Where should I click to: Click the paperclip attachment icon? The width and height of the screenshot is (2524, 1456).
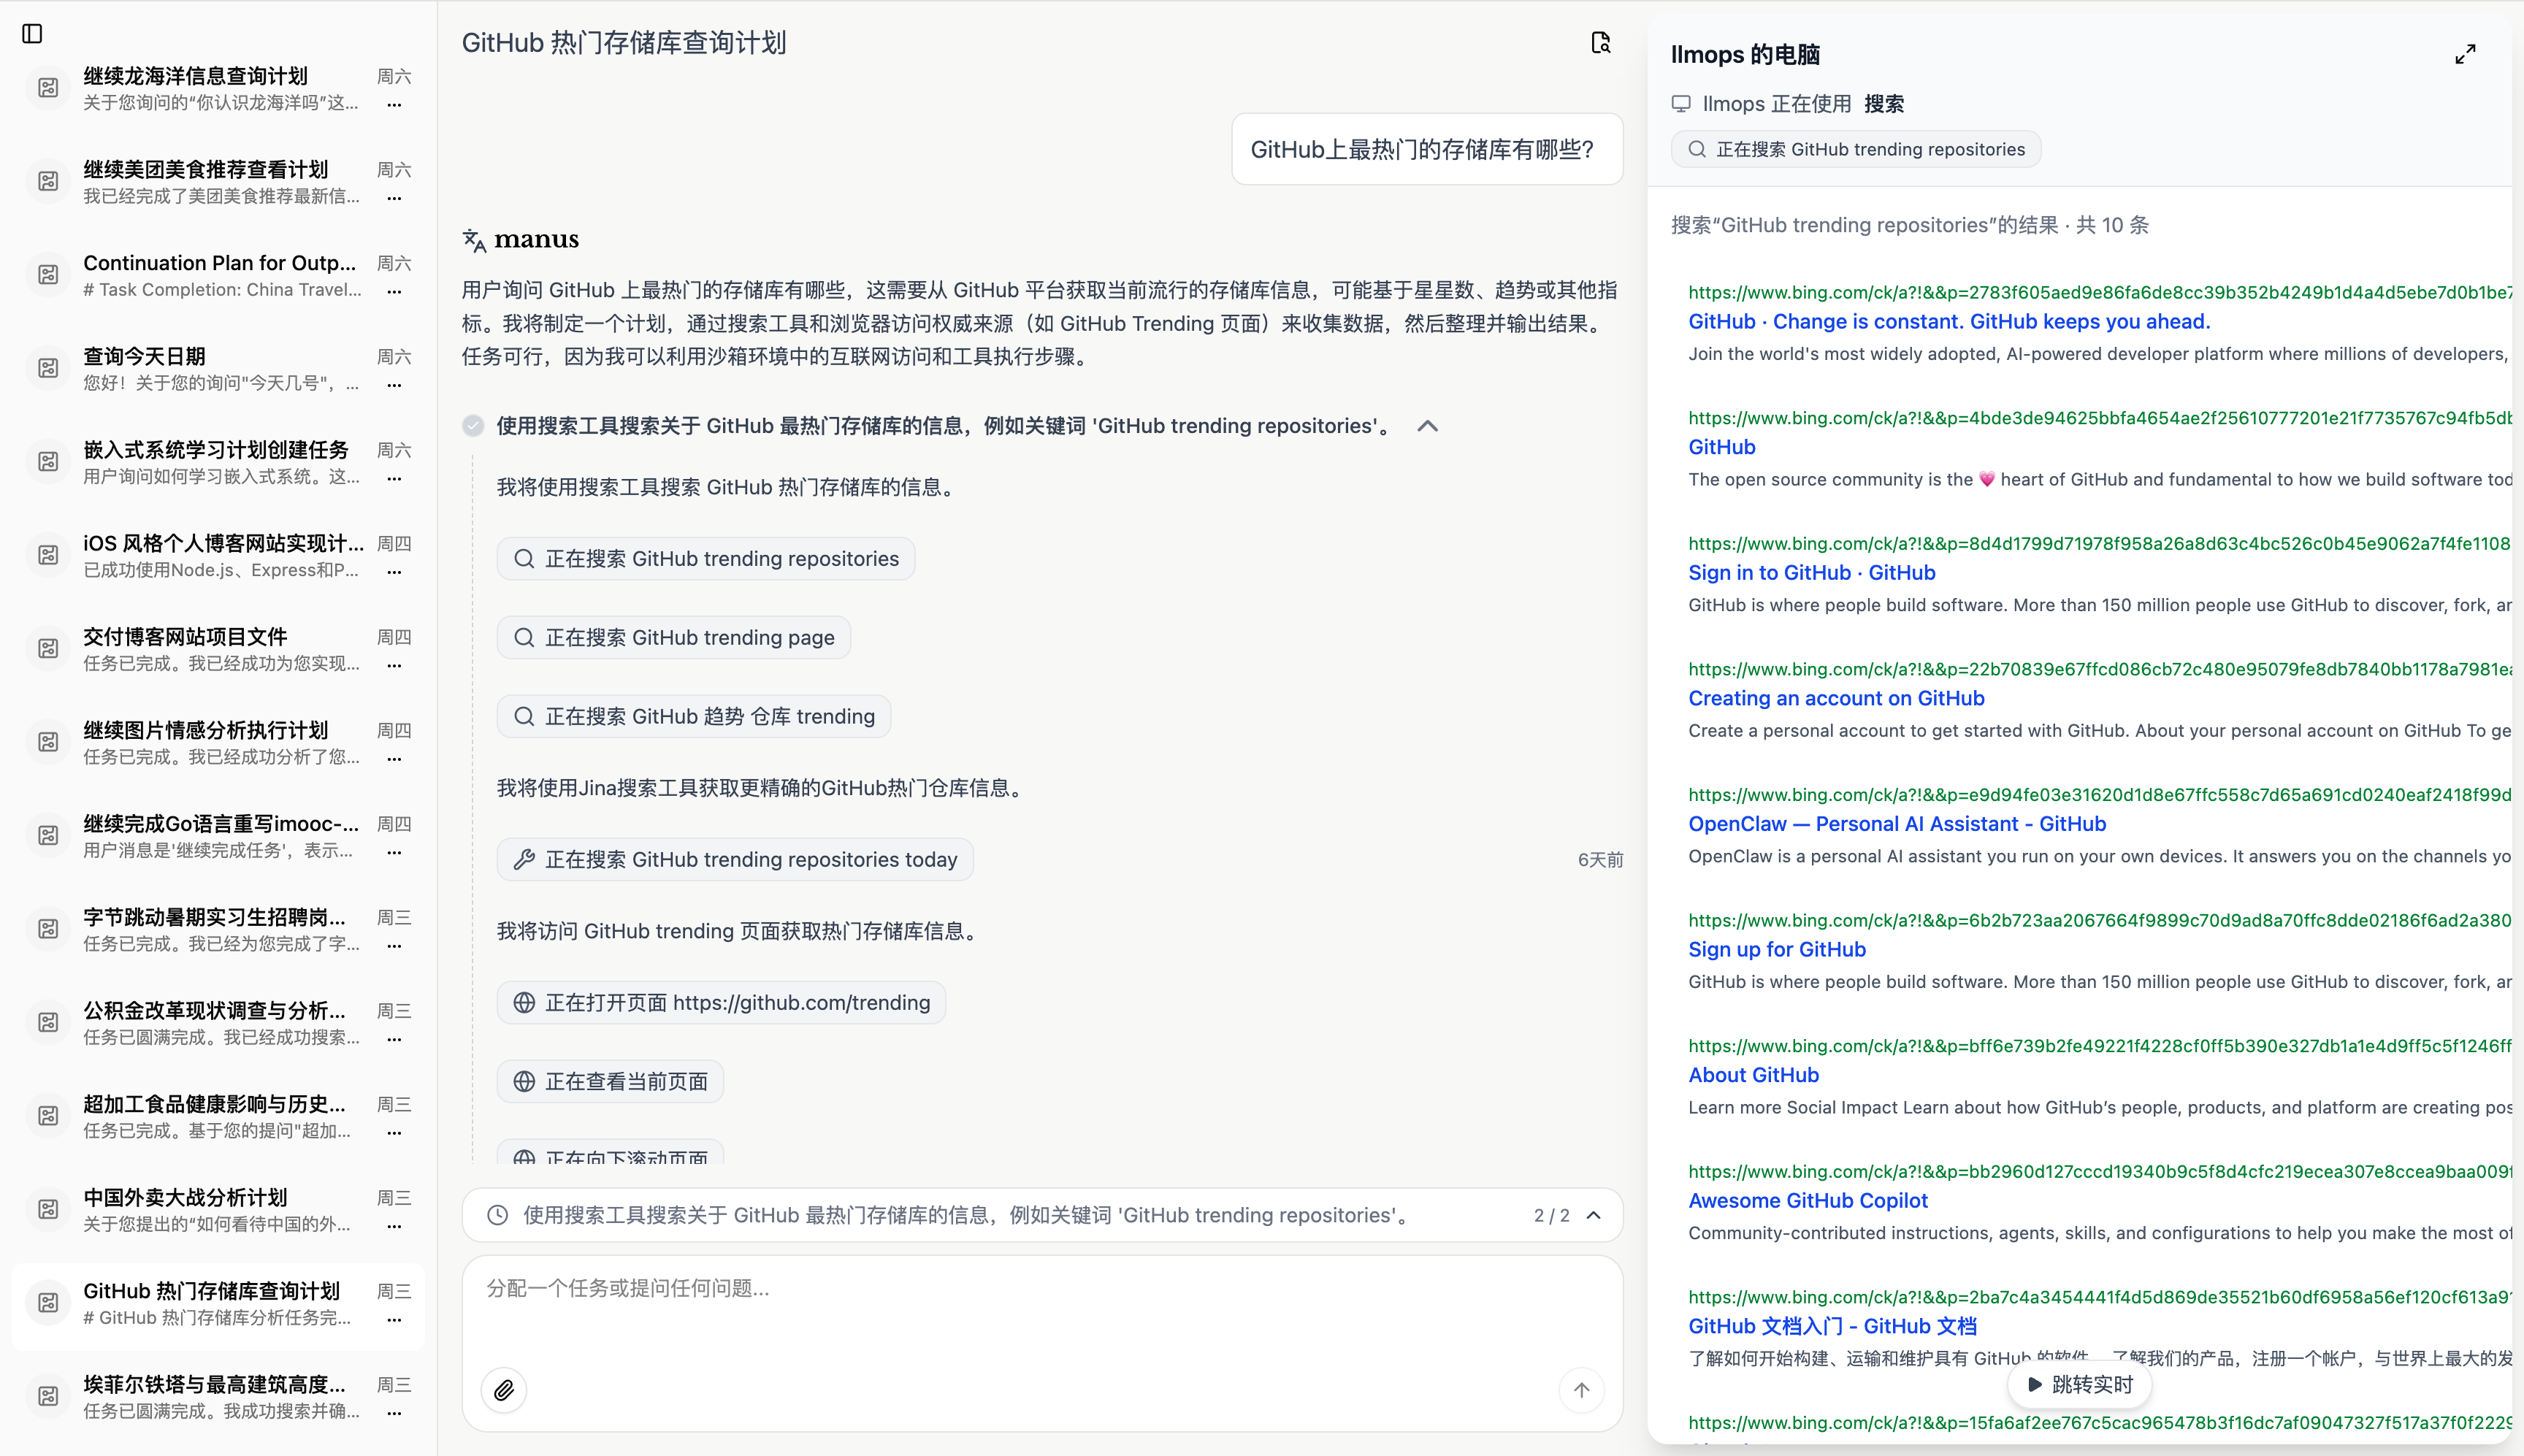point(504,1390)
